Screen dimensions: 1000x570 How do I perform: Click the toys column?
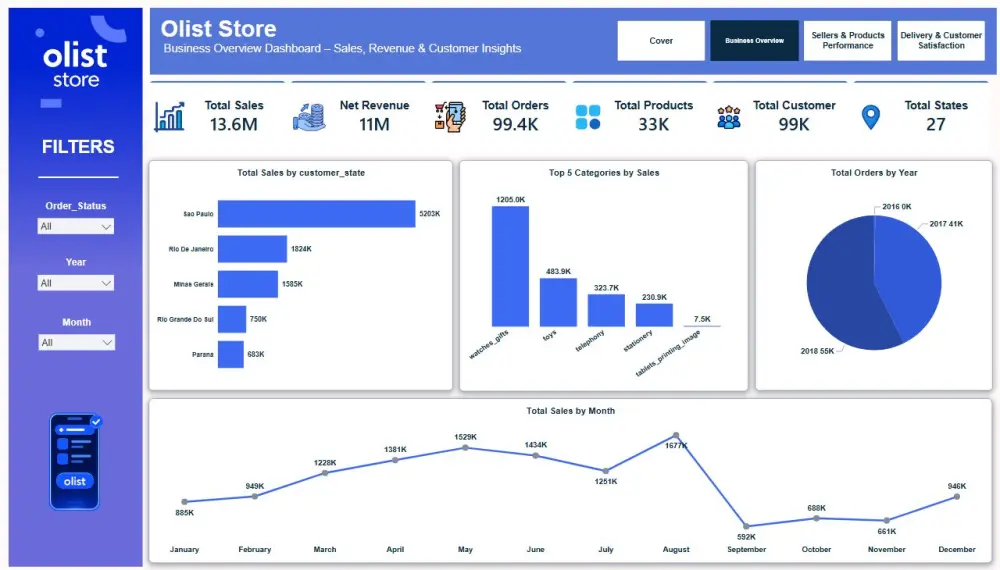point(558,302)
